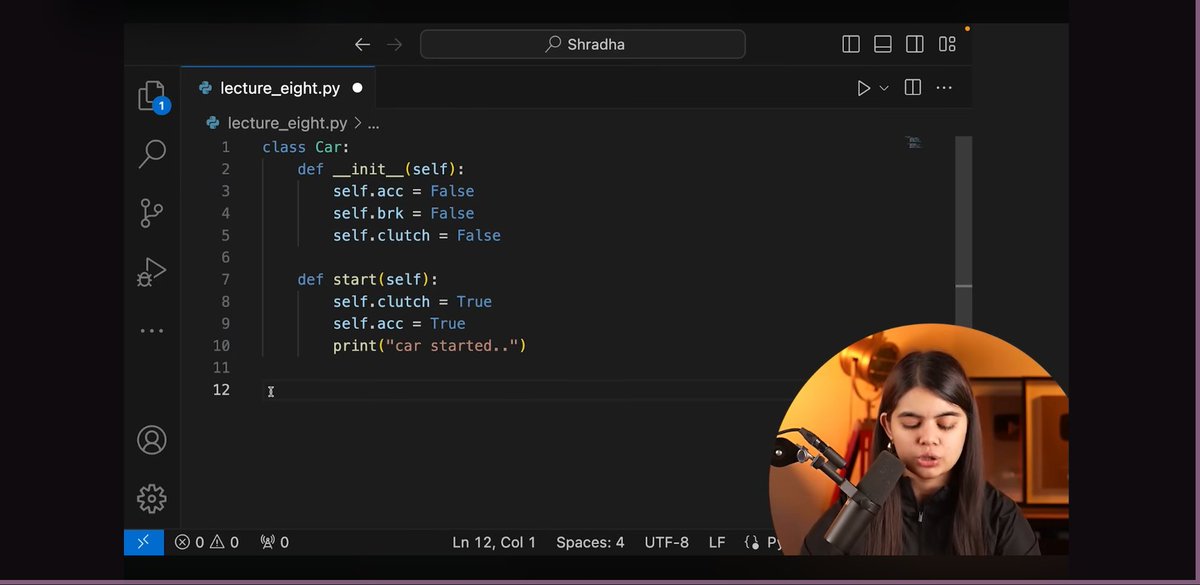
Task: Close the unsaved dot on lecture_eight.py tab
Action: [357, 88]
